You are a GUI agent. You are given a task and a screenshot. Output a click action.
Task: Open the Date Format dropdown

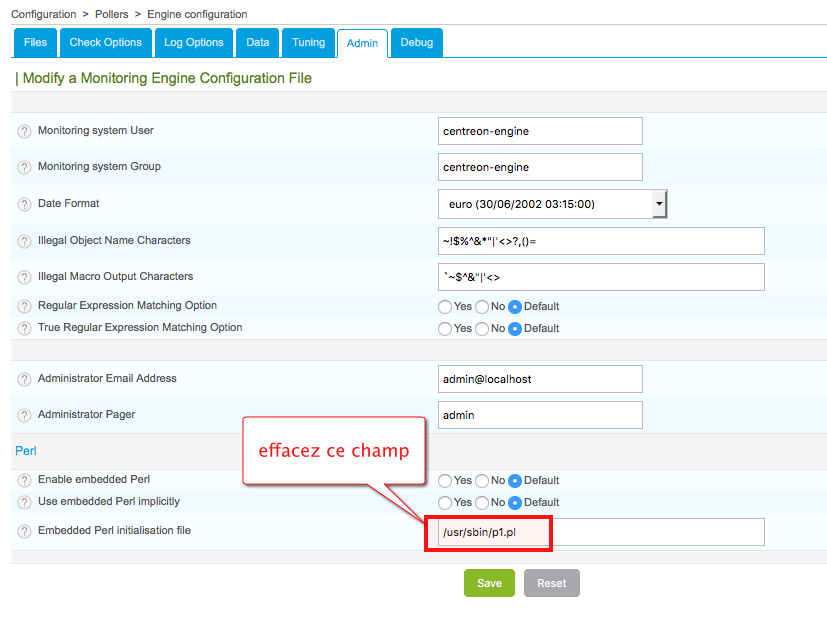pos(552,204)
